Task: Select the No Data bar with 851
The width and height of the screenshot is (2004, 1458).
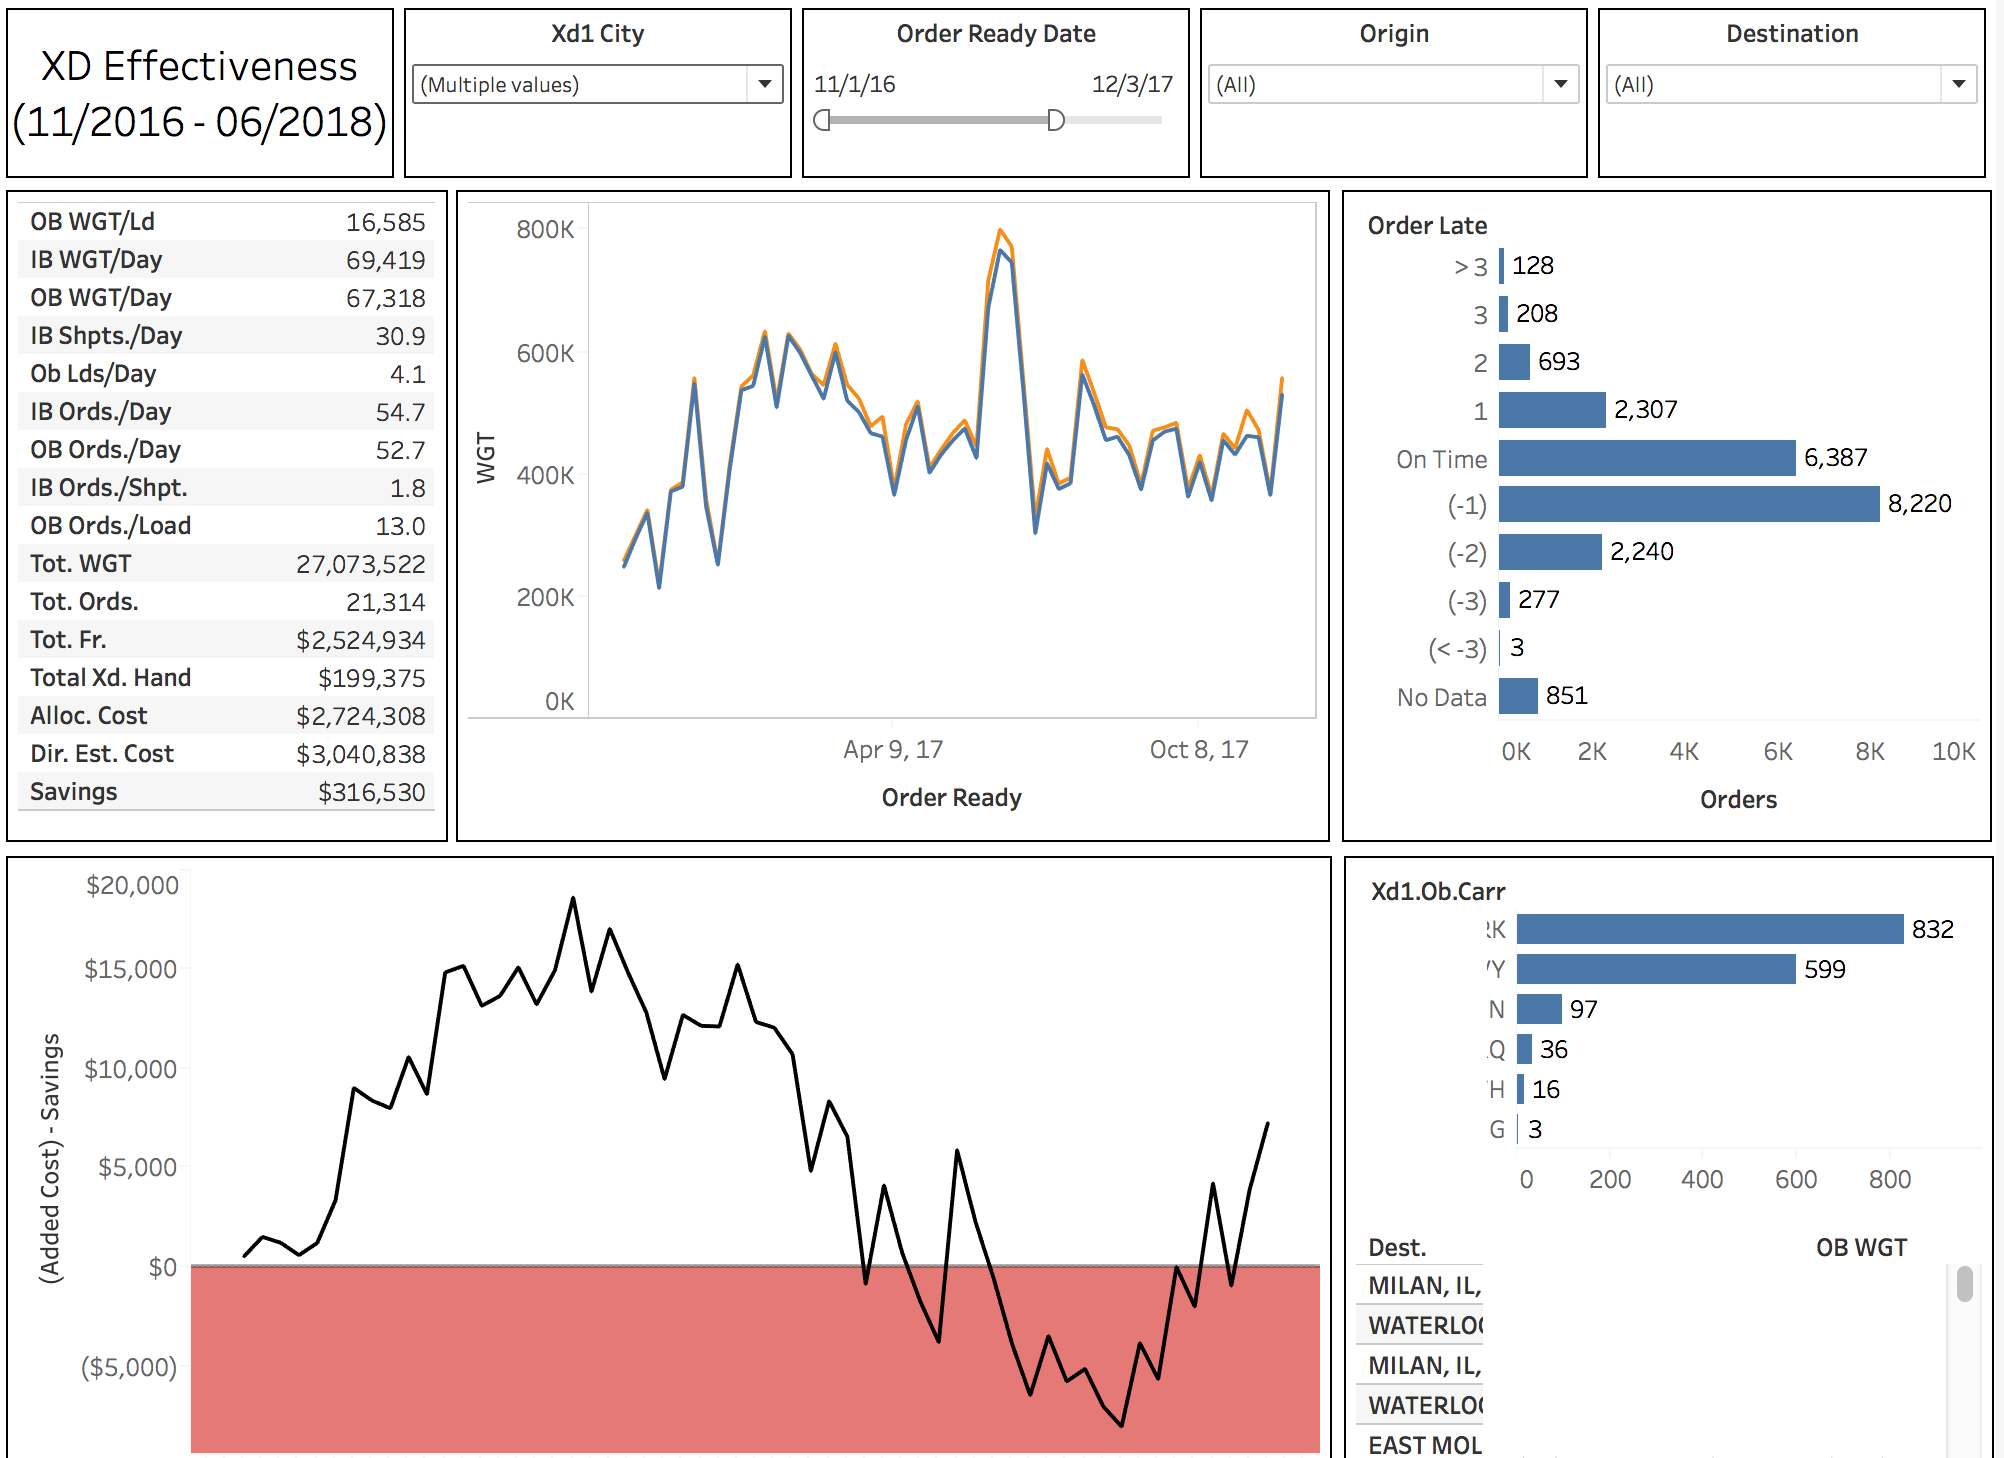Action: coord(1518,696)
